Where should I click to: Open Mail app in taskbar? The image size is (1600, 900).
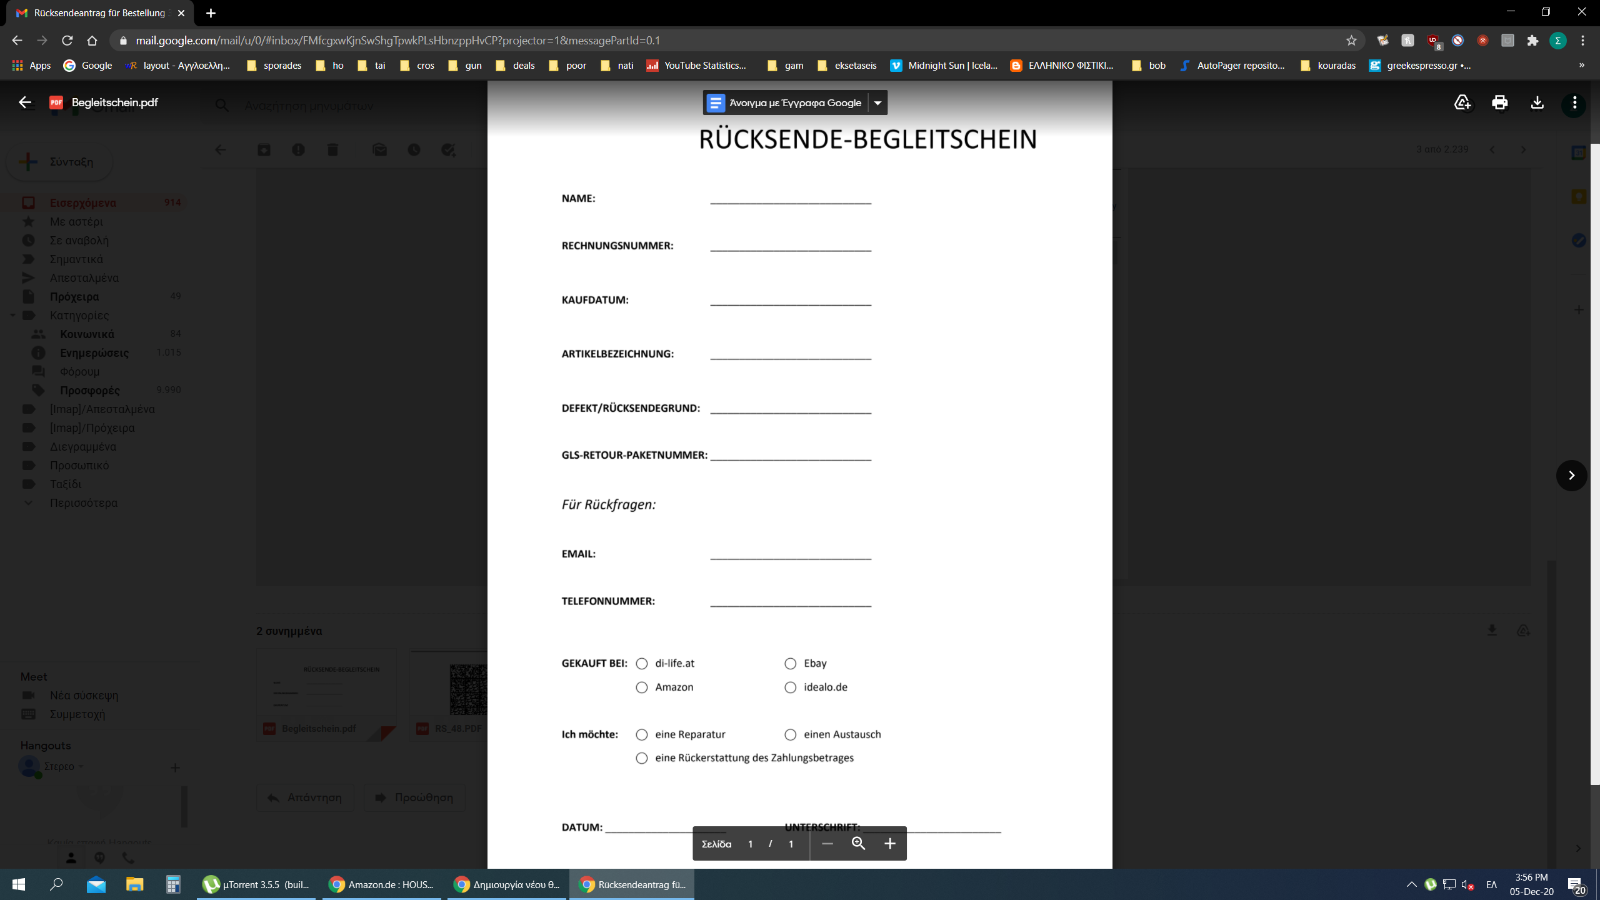(96, 884)
